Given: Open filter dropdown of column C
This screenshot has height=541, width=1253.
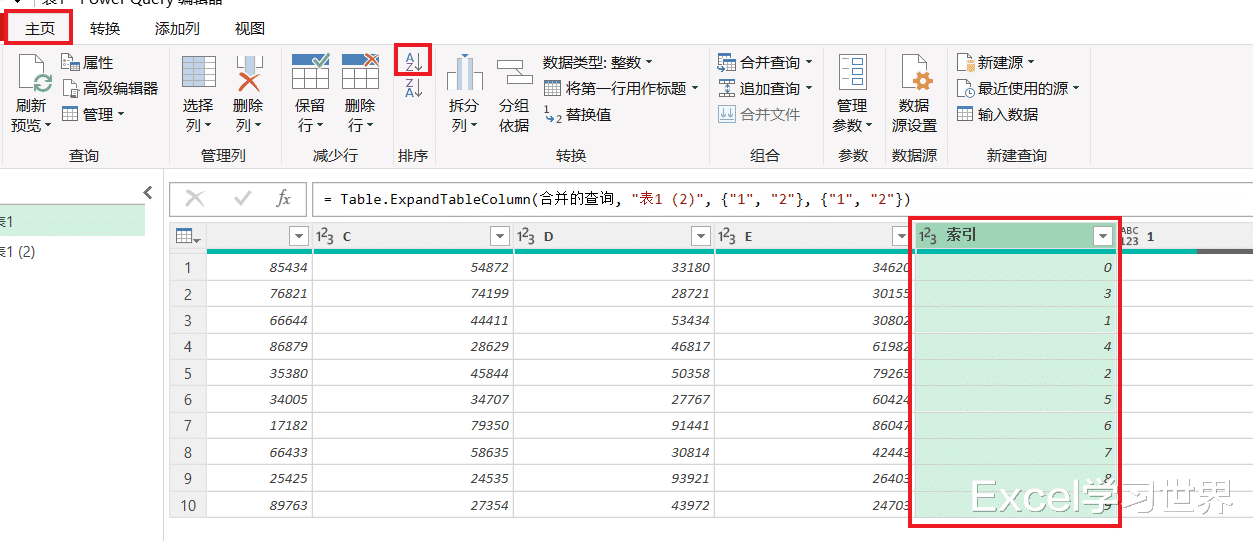Looking at the screenshot, I should tap(501, 236).
